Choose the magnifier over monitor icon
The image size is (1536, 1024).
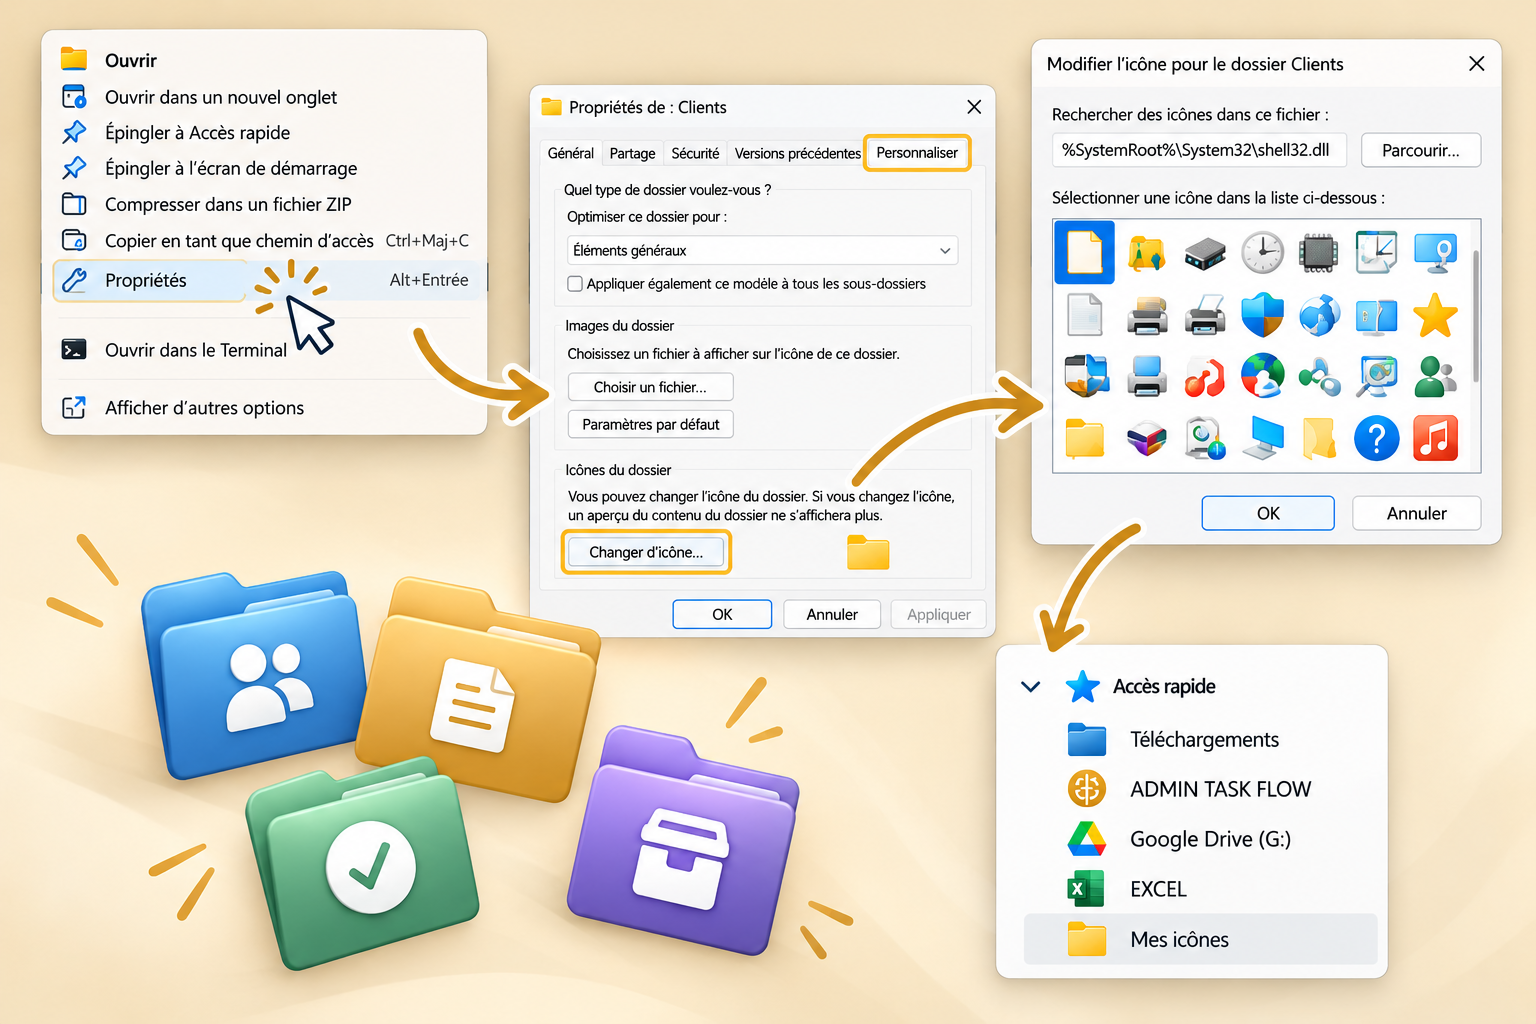tap(1377, 377)
